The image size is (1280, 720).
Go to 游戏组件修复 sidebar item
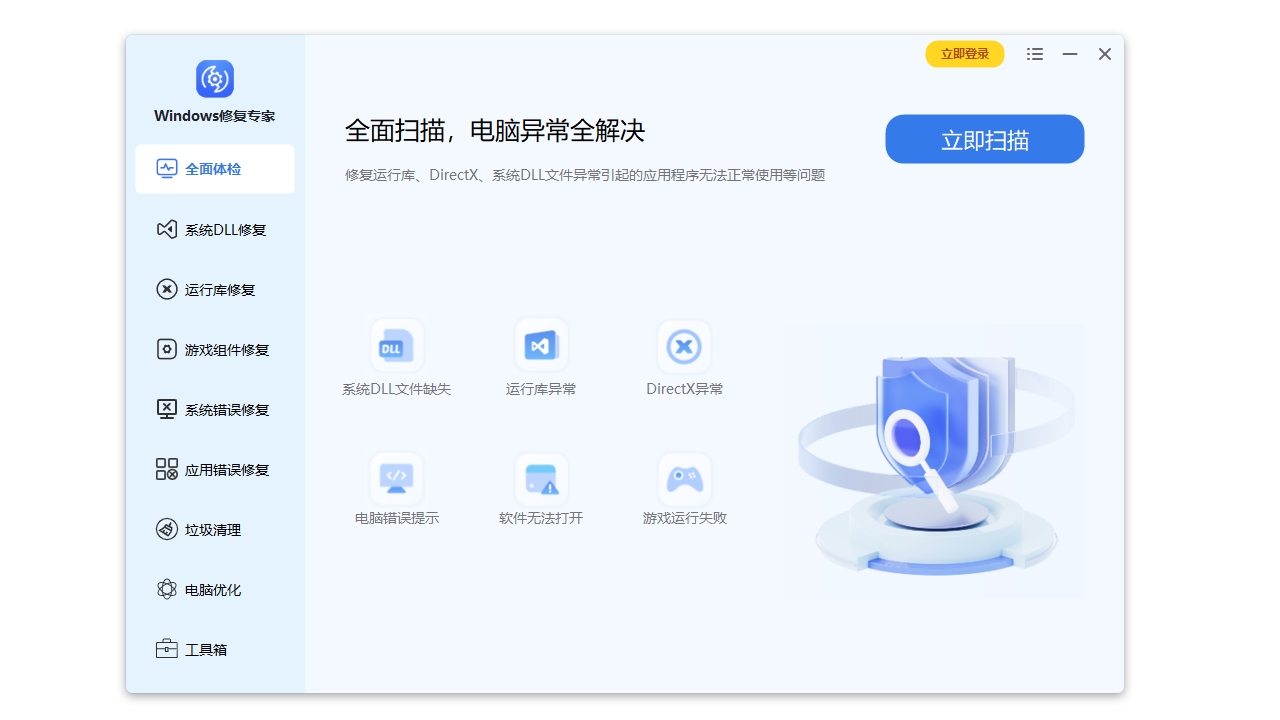pyautogui.click(x=215, y=350)
